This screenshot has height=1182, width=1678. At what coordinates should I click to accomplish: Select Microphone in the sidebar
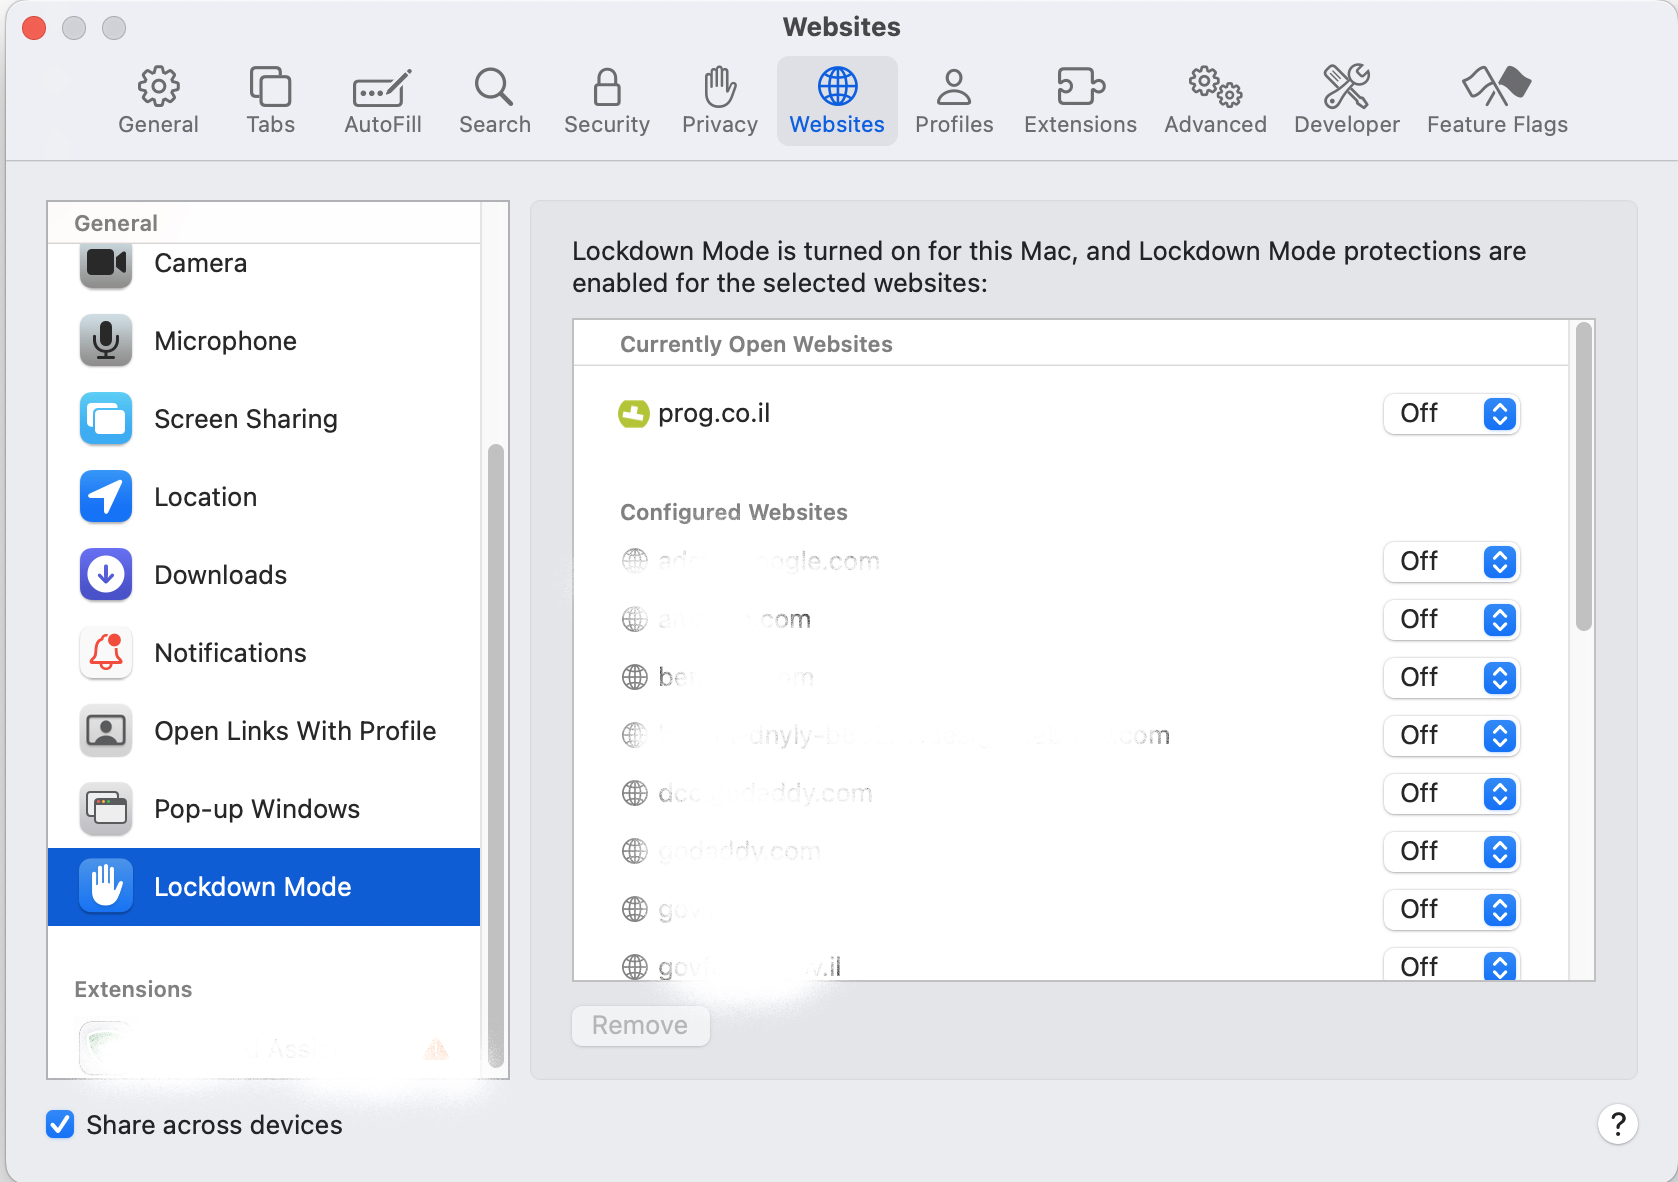225,341
